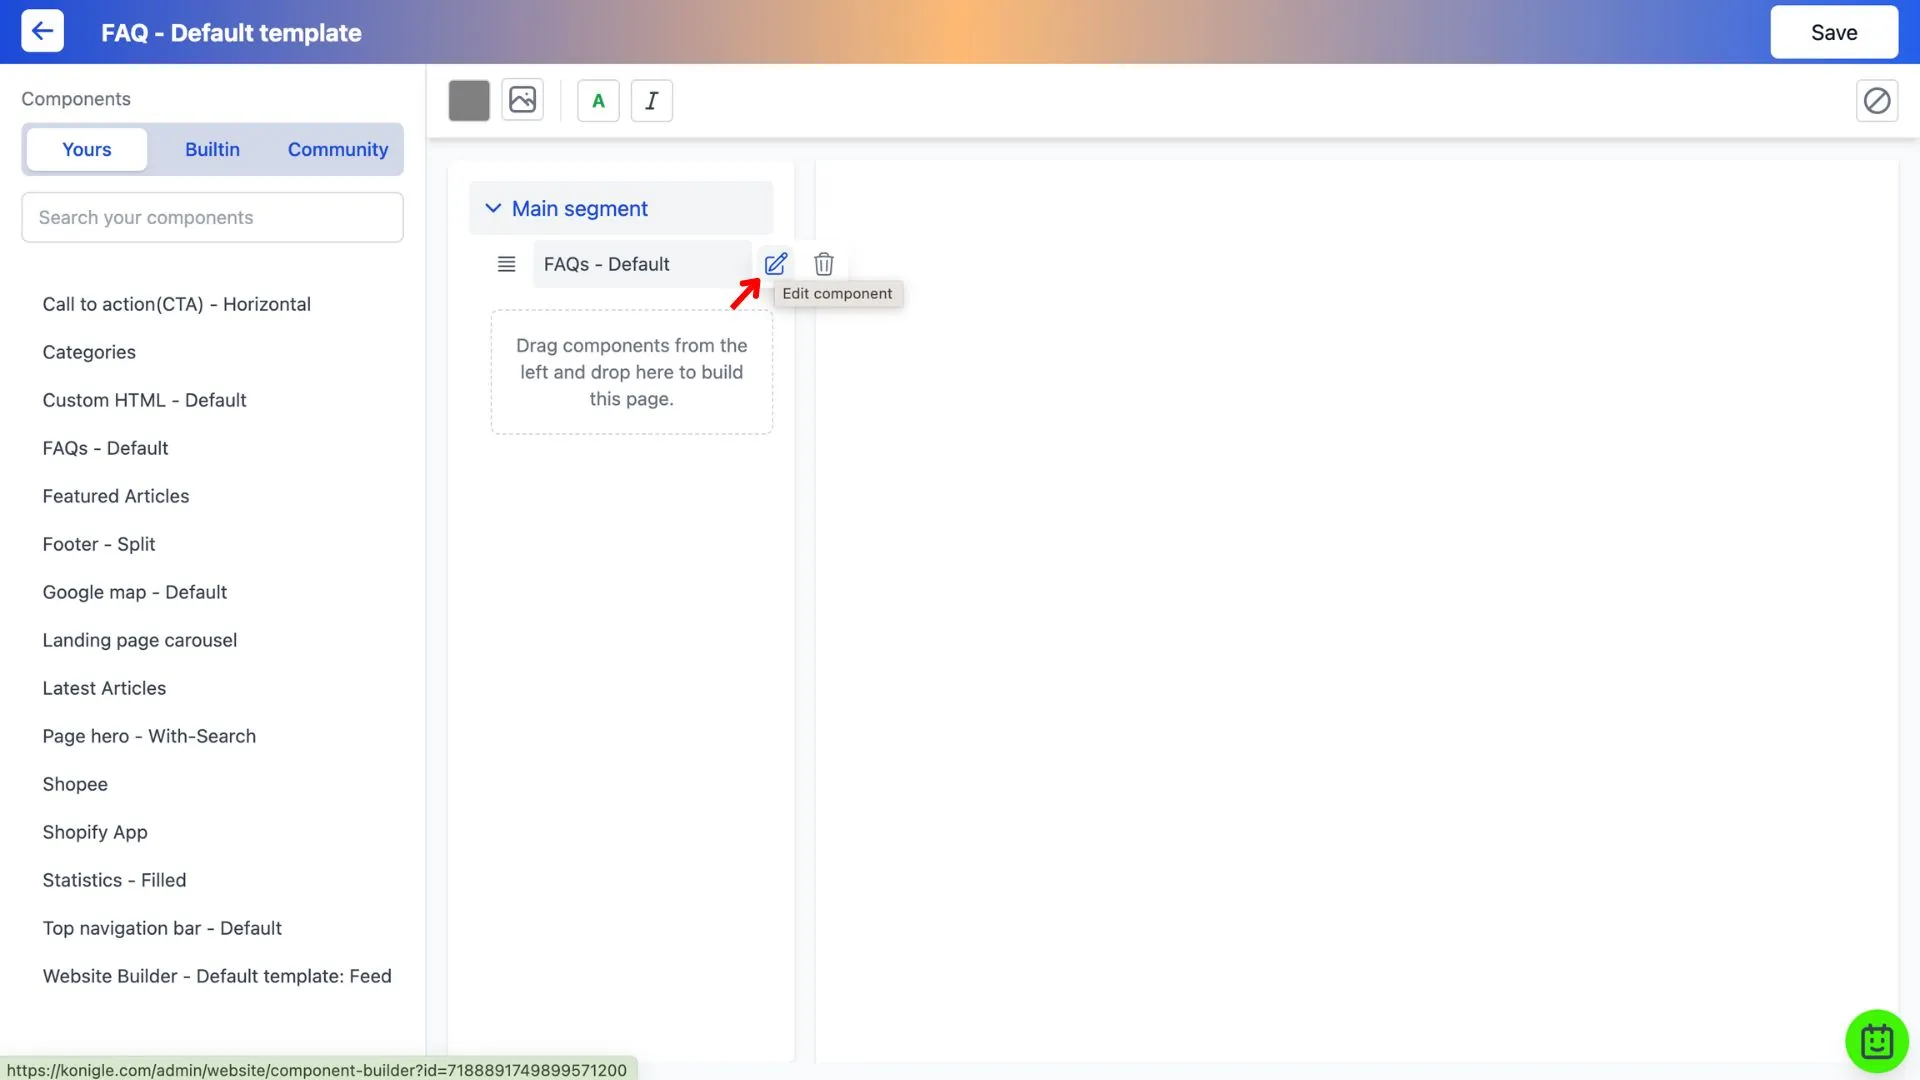Click the italic text formatting icon
The image size is (1920, 1080).
(650, 99)
